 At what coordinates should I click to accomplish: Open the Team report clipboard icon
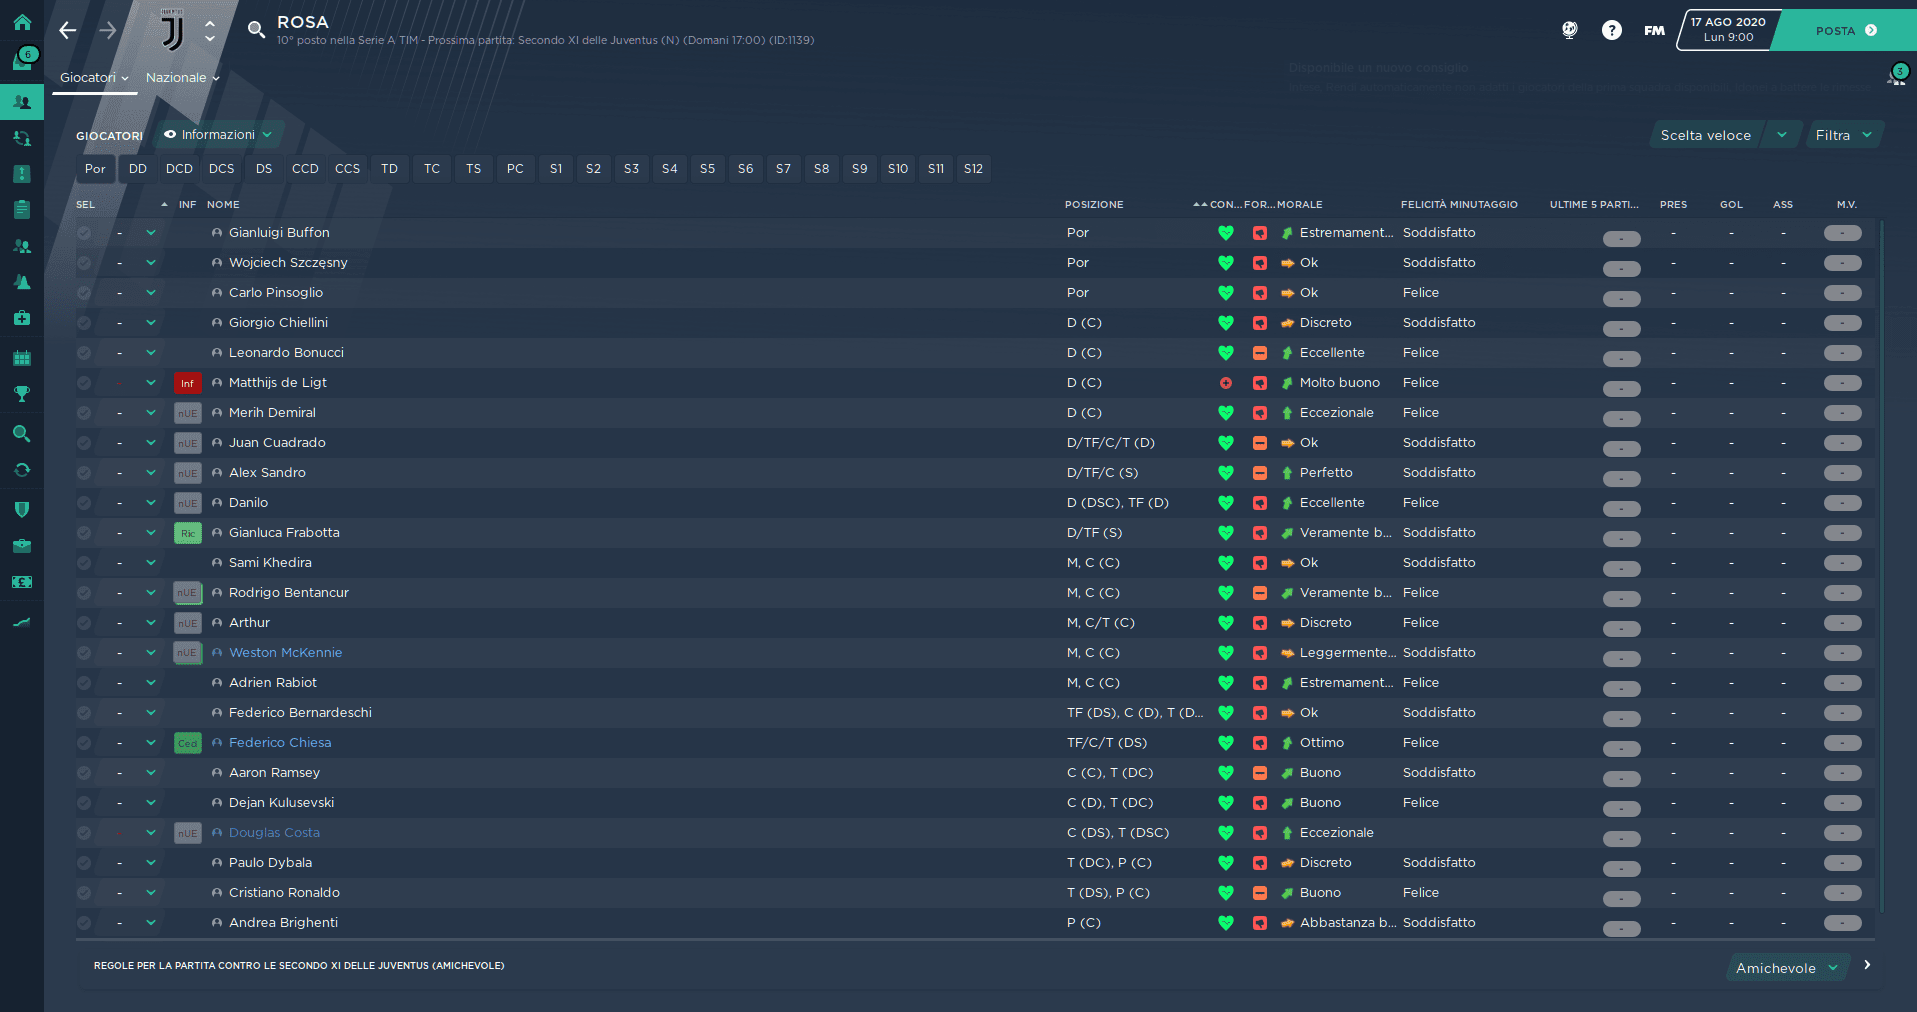(22, 210)
